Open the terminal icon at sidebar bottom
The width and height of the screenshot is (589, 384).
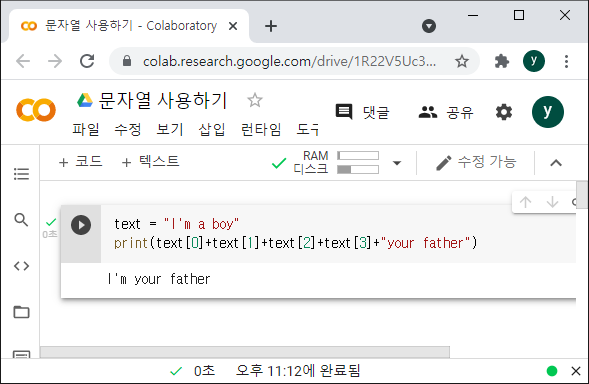(x=21, y=354)
